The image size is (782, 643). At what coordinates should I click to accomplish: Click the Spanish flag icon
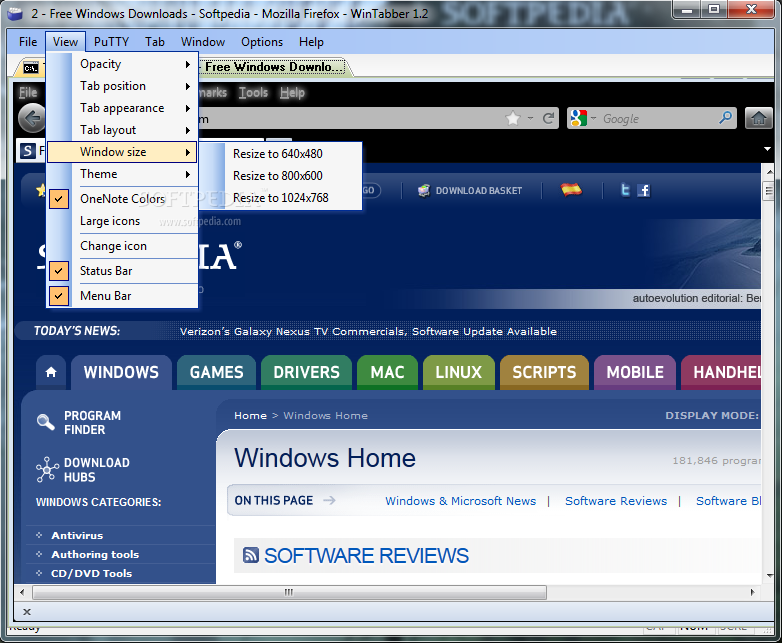pos(571,190)
